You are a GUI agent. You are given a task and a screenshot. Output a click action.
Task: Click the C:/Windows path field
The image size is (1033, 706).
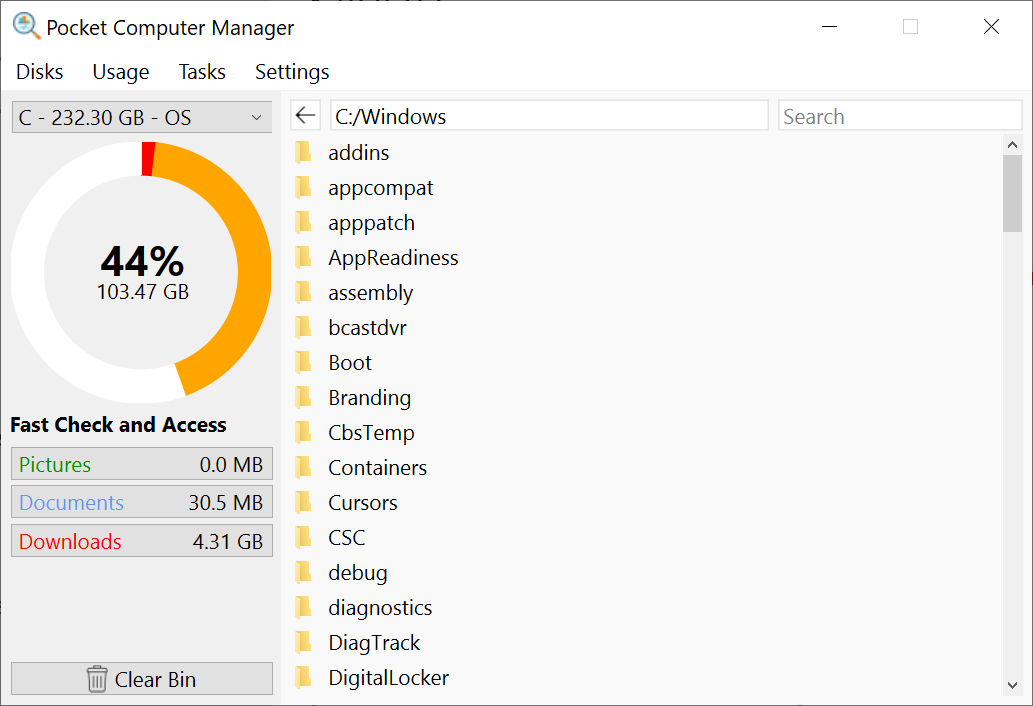[x=549, y=116]
